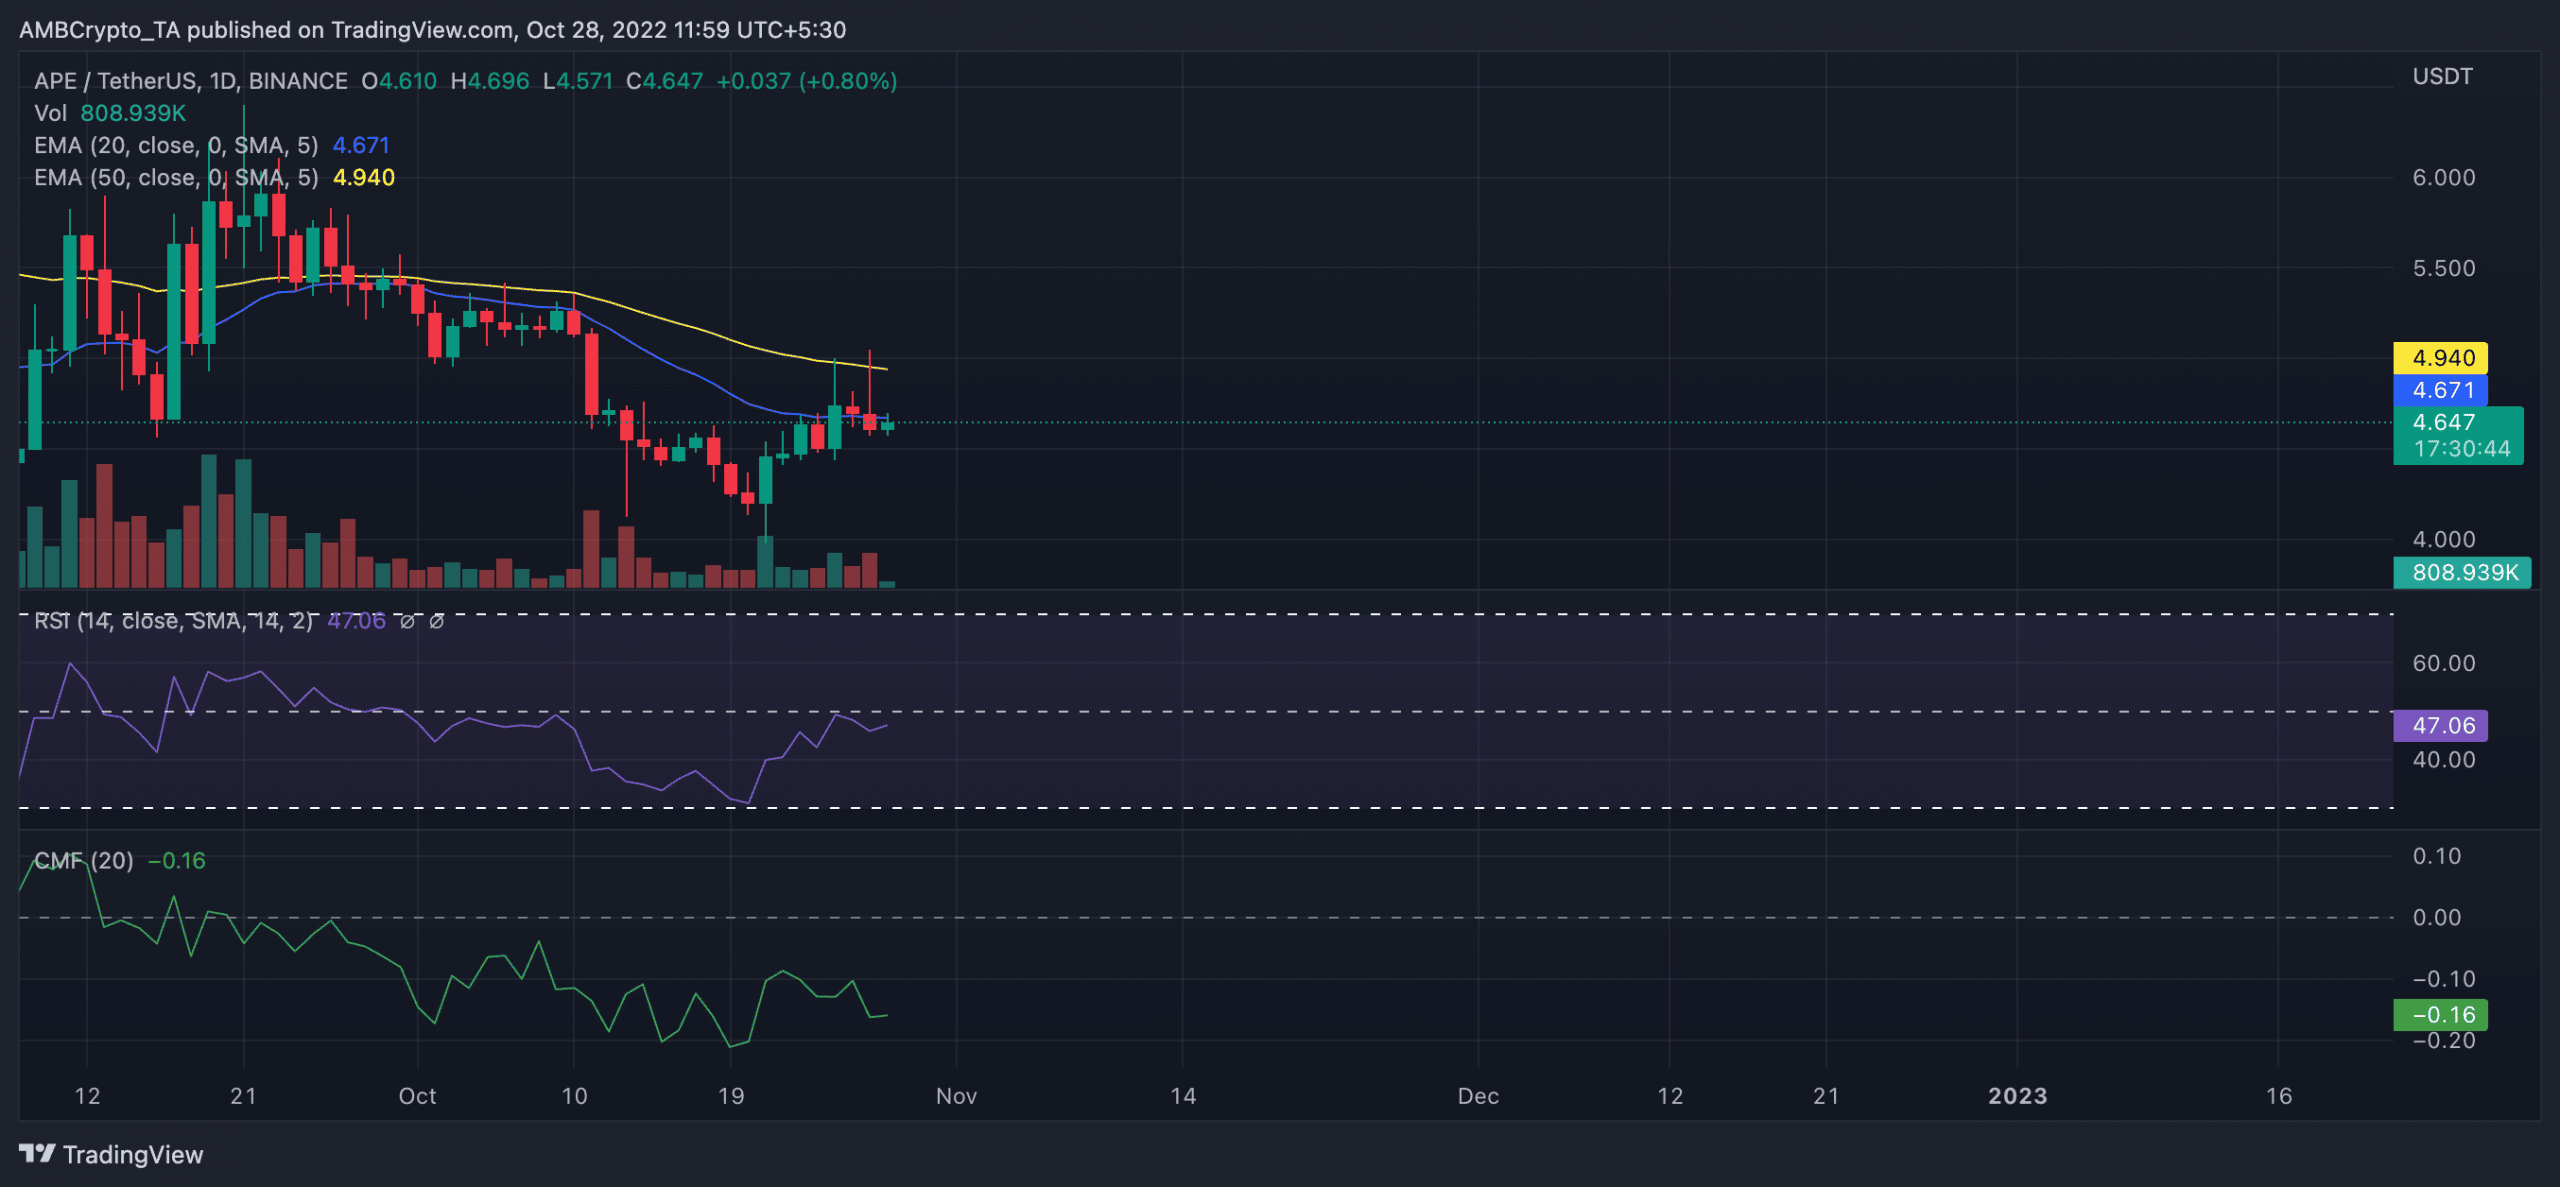Viewport: 2560px width, 1187px height.
Task: Click the AMBCrypto_TA published header text
Action: 432,30
